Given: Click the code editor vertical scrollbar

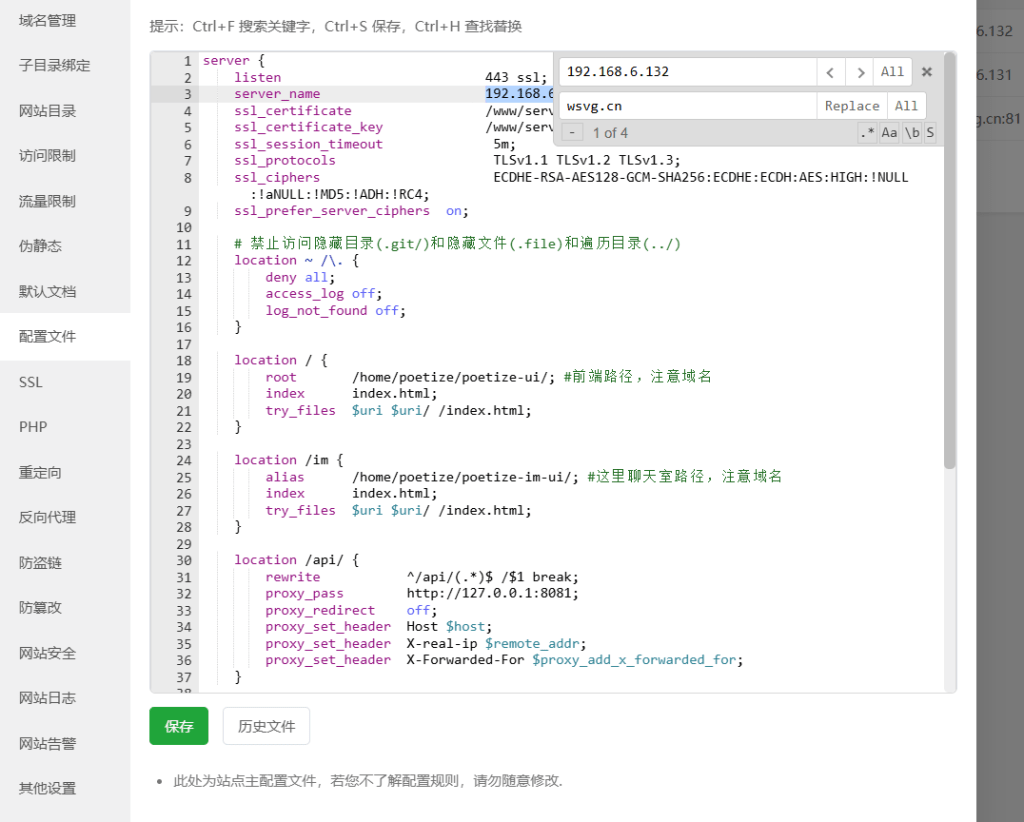Looking at the screenshot, I should (949, 300).
